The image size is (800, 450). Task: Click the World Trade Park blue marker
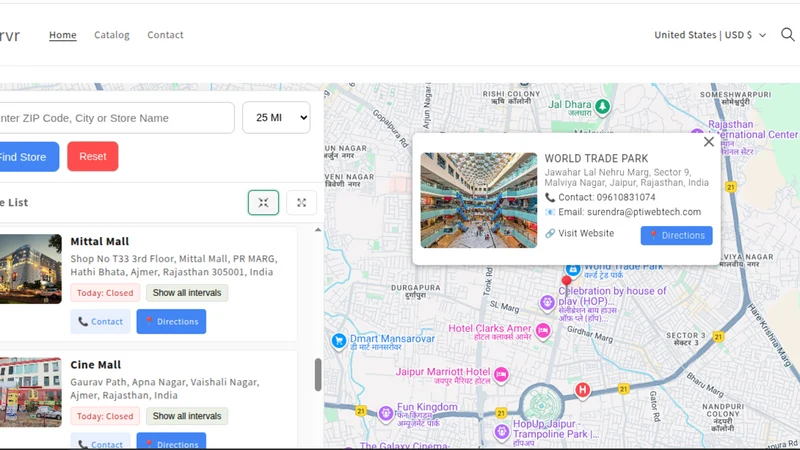click(572, 269)
